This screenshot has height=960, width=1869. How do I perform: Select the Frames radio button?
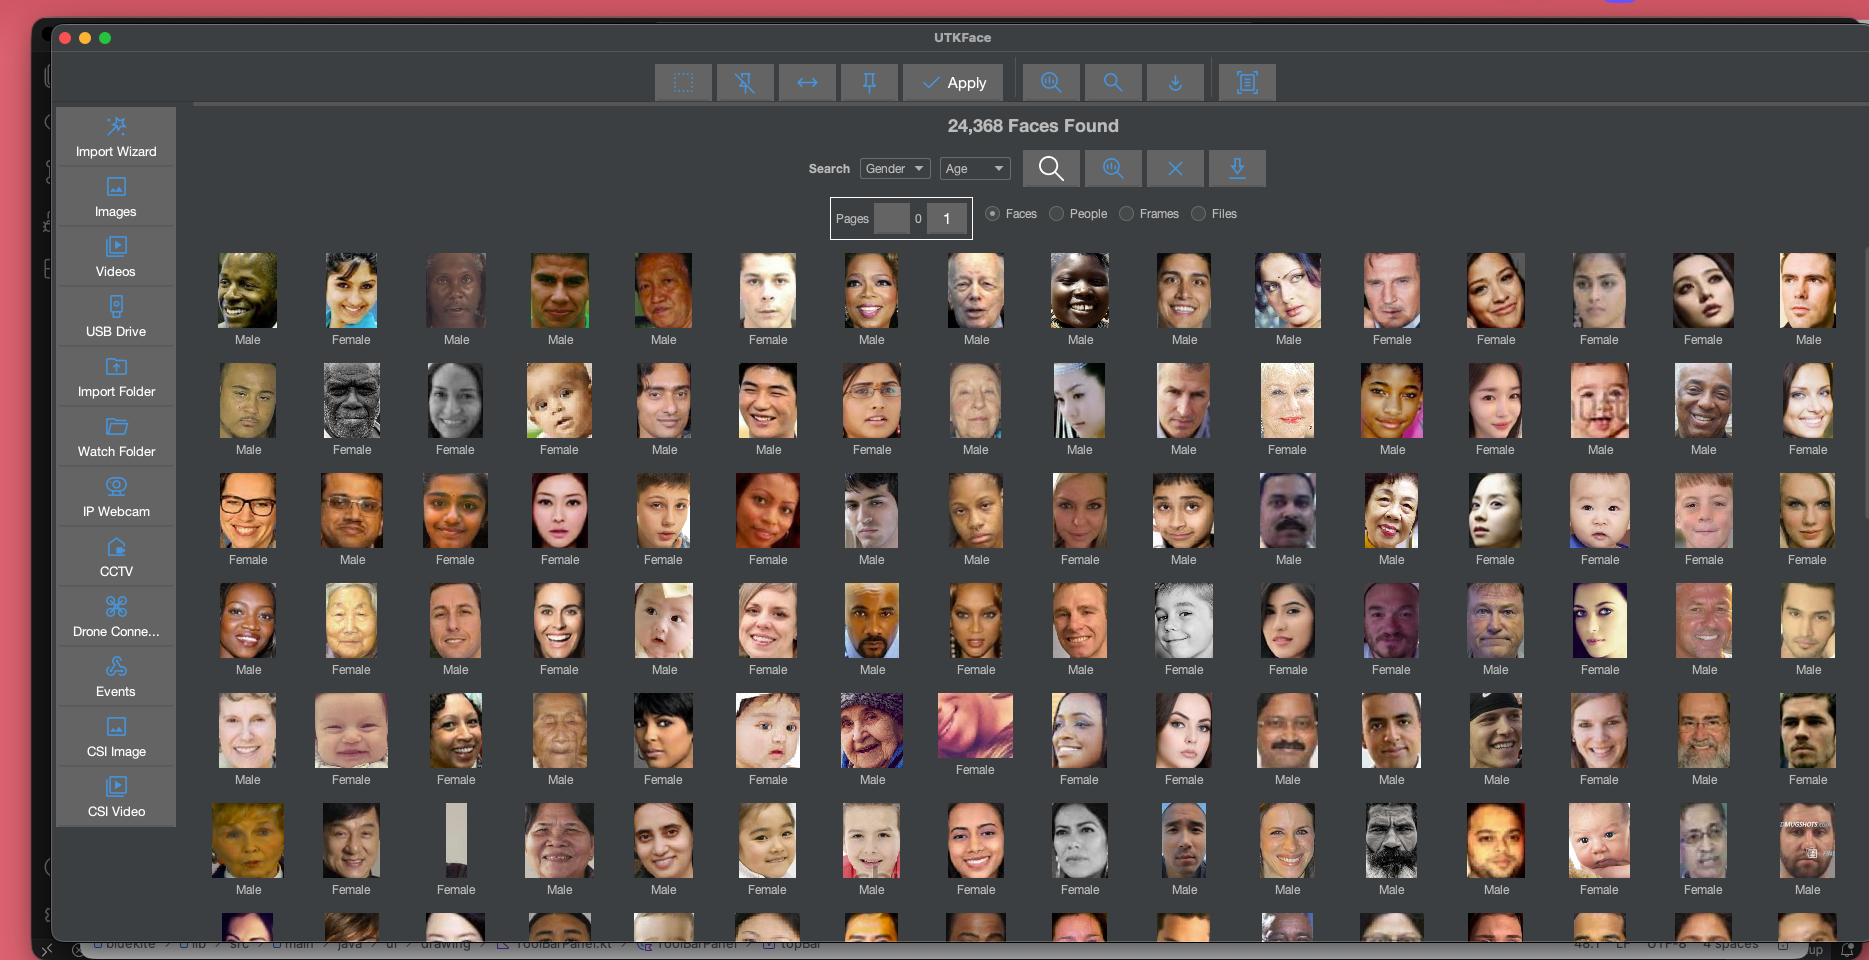(x=1127, y=214)
